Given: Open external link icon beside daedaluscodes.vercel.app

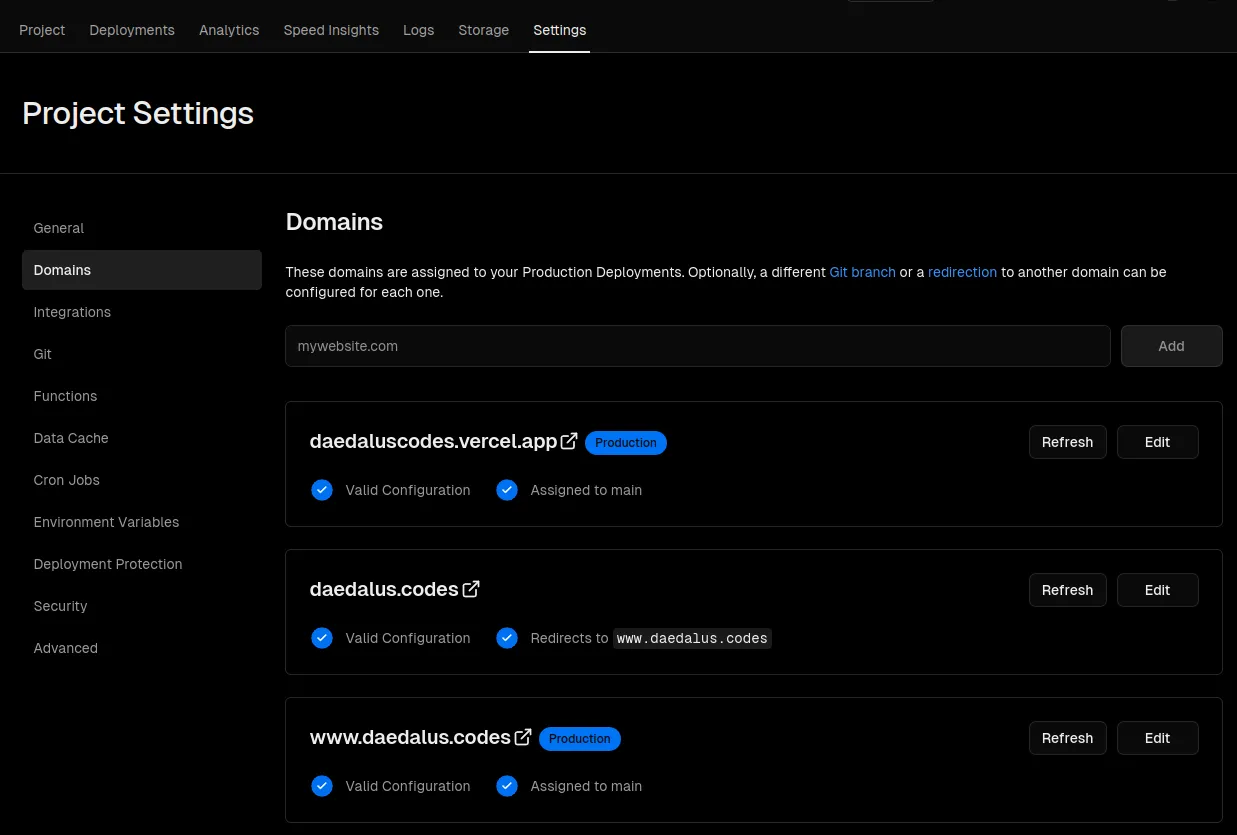Looking at the screenshot, I should (569, 441).
